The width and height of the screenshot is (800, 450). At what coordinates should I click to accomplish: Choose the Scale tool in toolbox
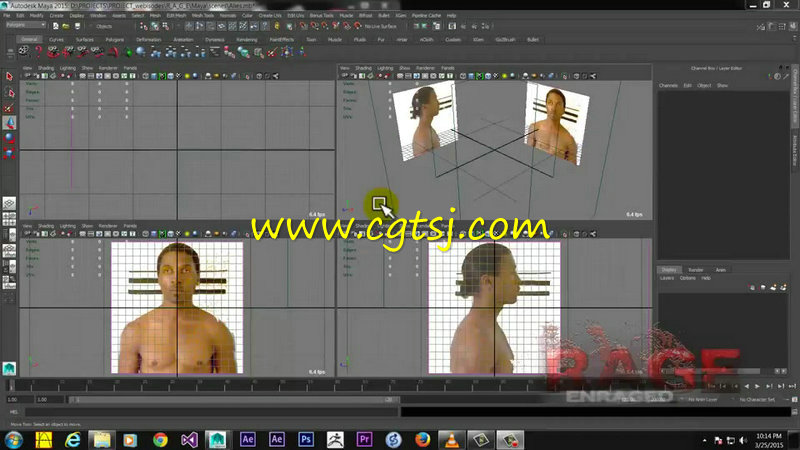pos(9,153)
